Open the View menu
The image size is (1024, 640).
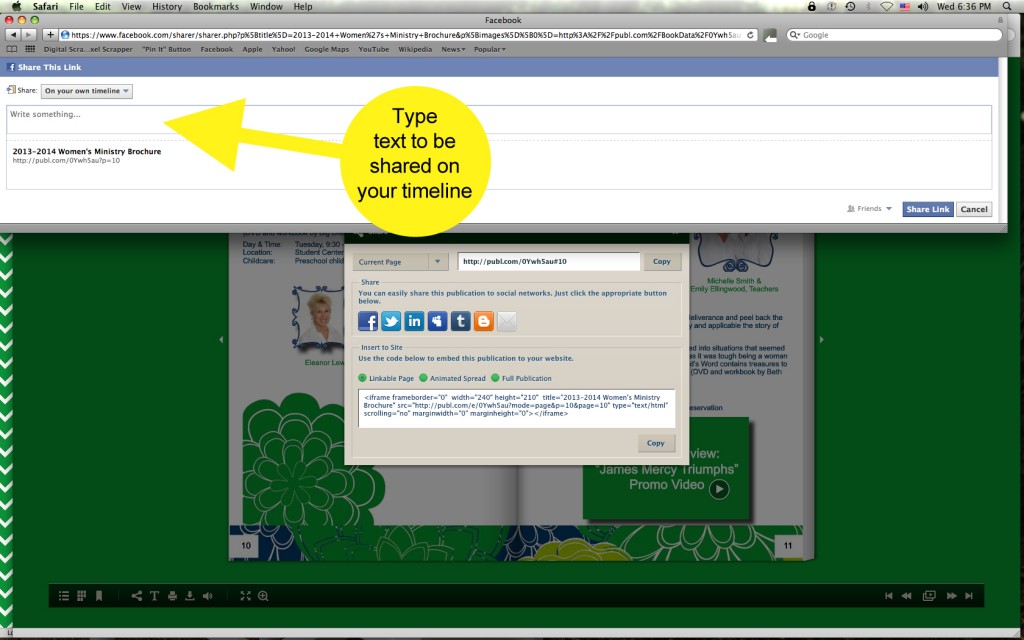click(x=131, y=7)
